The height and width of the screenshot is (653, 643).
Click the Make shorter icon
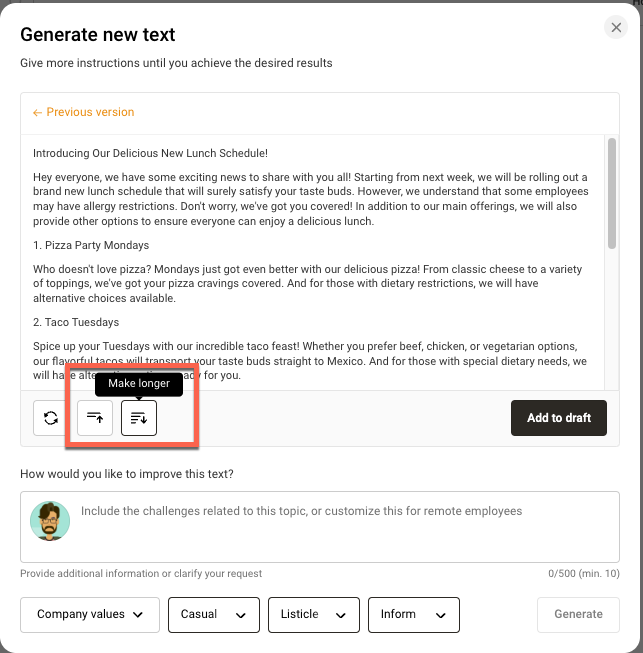(x=95, y=418)
